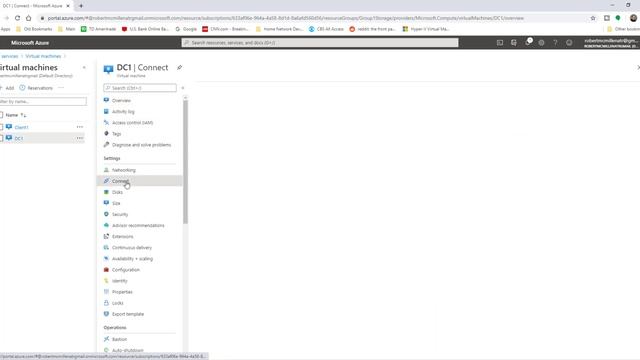Toggle the select-all Name checkbox
Viewport: 640px width, 360px height.
(1, 115)
